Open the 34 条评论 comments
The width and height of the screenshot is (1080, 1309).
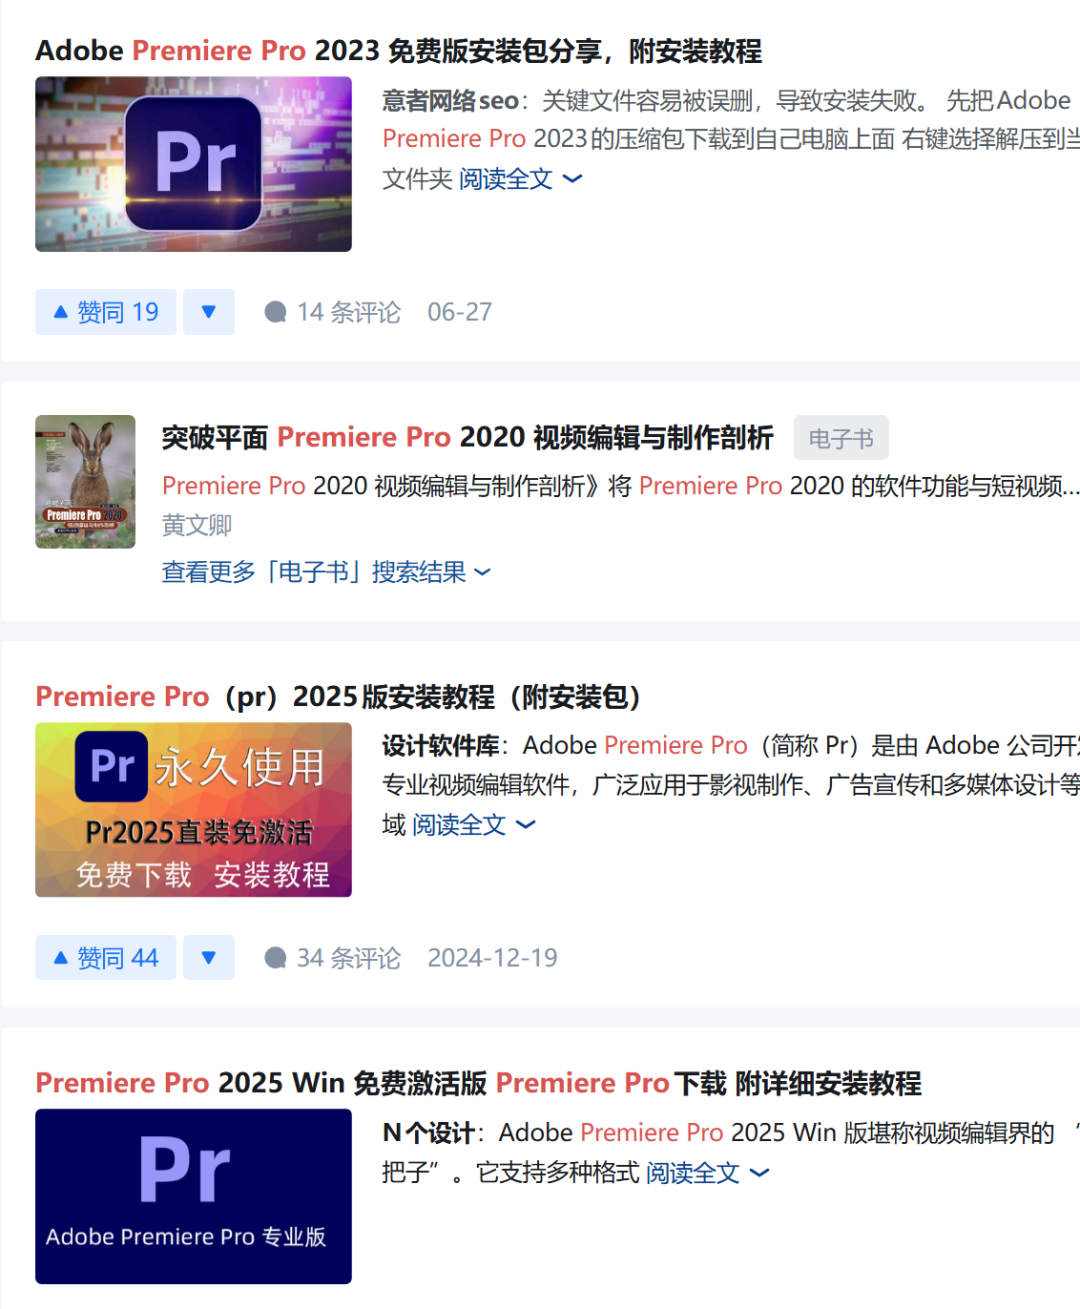[x=332, y=958]
